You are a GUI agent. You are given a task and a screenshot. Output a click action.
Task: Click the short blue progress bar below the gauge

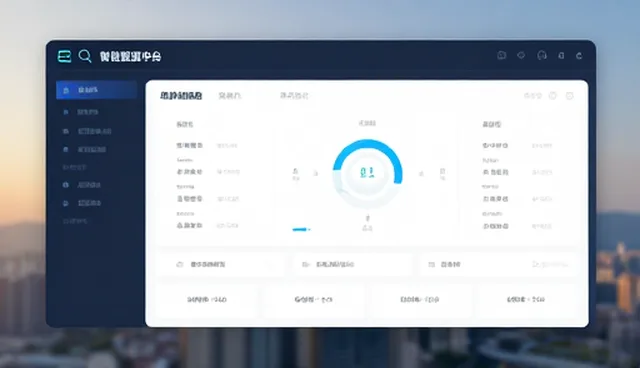300,230
